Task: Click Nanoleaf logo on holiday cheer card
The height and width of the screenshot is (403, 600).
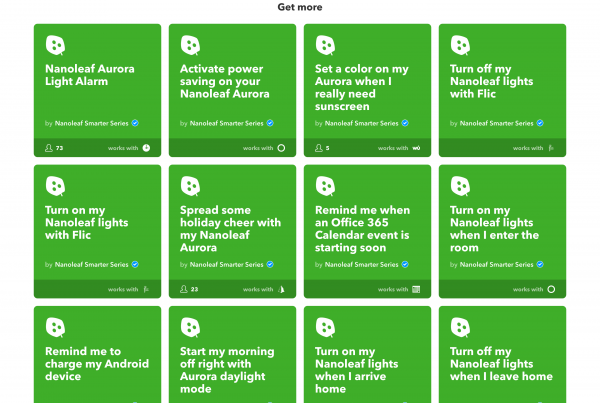Action: (x=191, y=186)
